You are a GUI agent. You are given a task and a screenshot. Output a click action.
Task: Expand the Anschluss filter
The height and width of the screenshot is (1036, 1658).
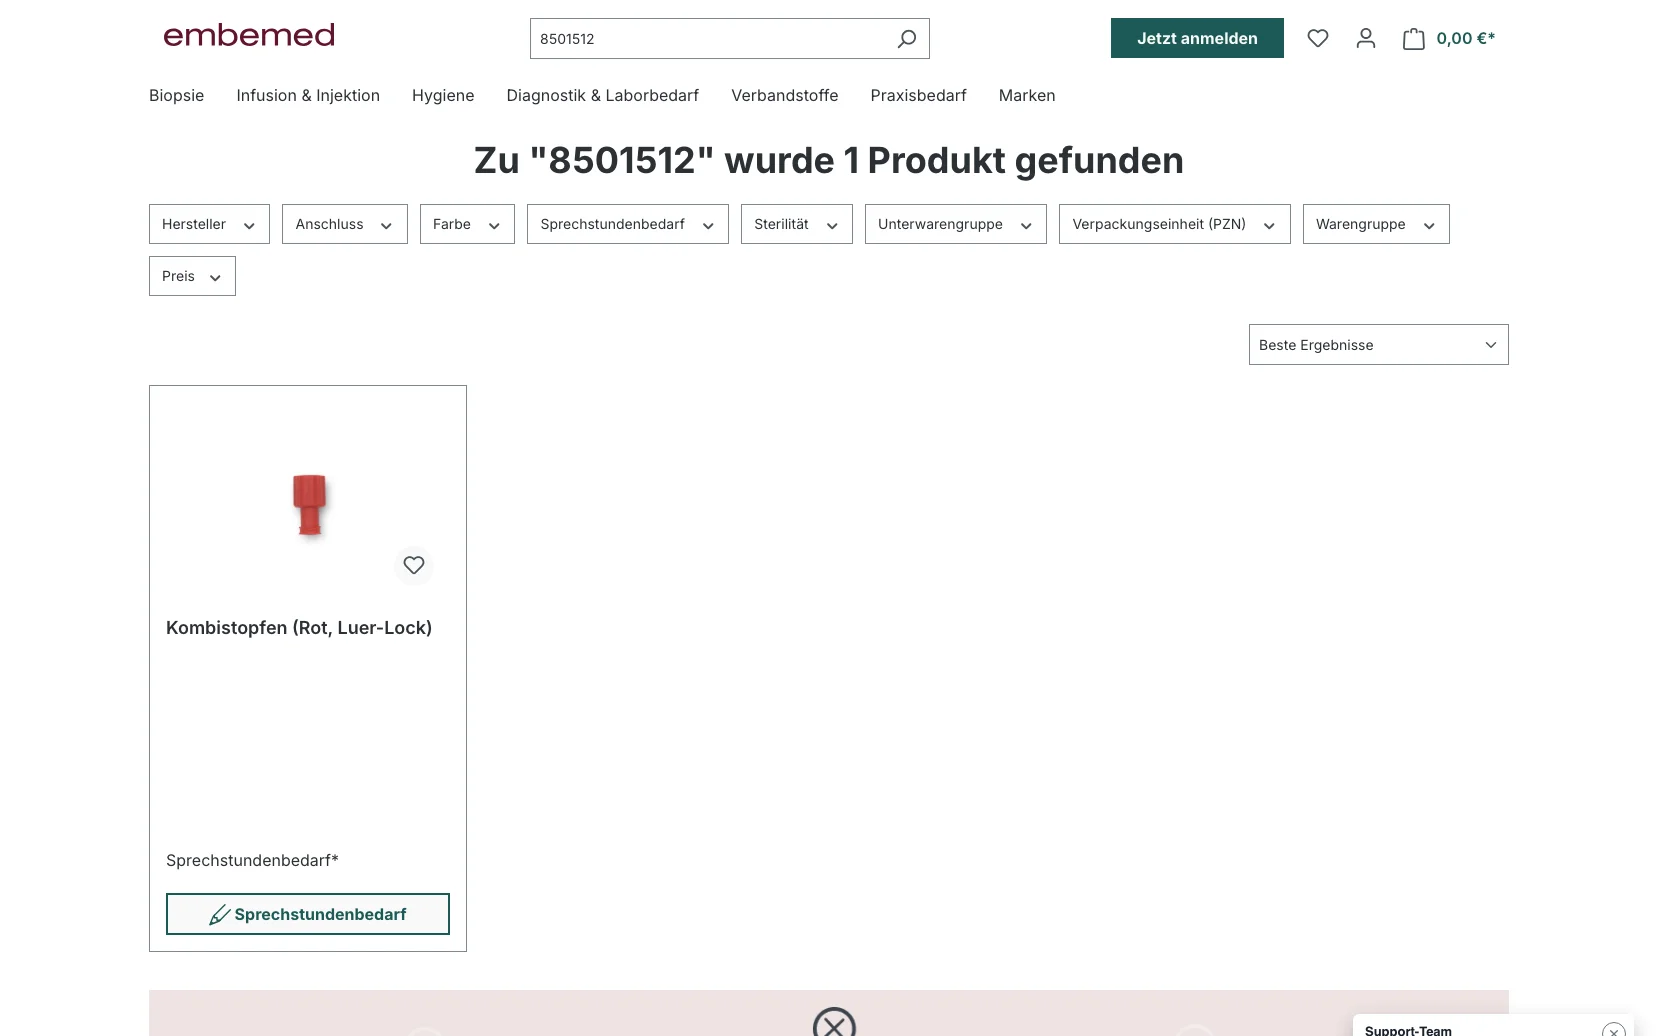click(x=345, y=224)
